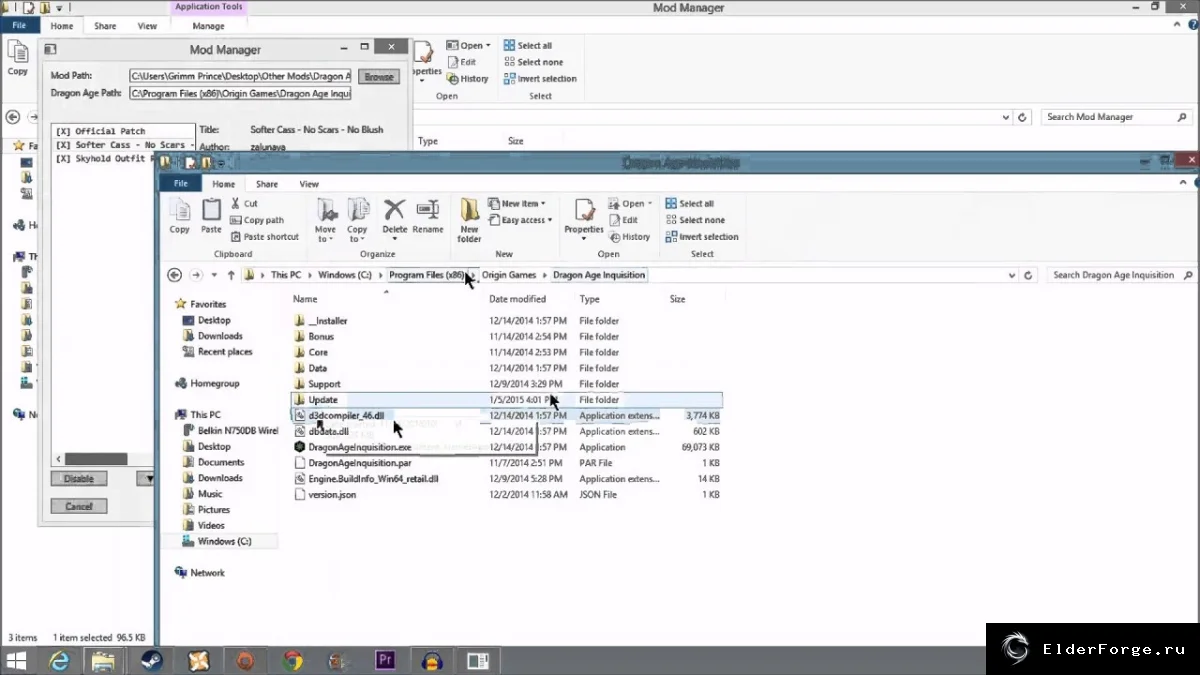The image size is (1200, 675).
Task: Open Google Chrome from the taskbar
Action: tap(292, 660)
